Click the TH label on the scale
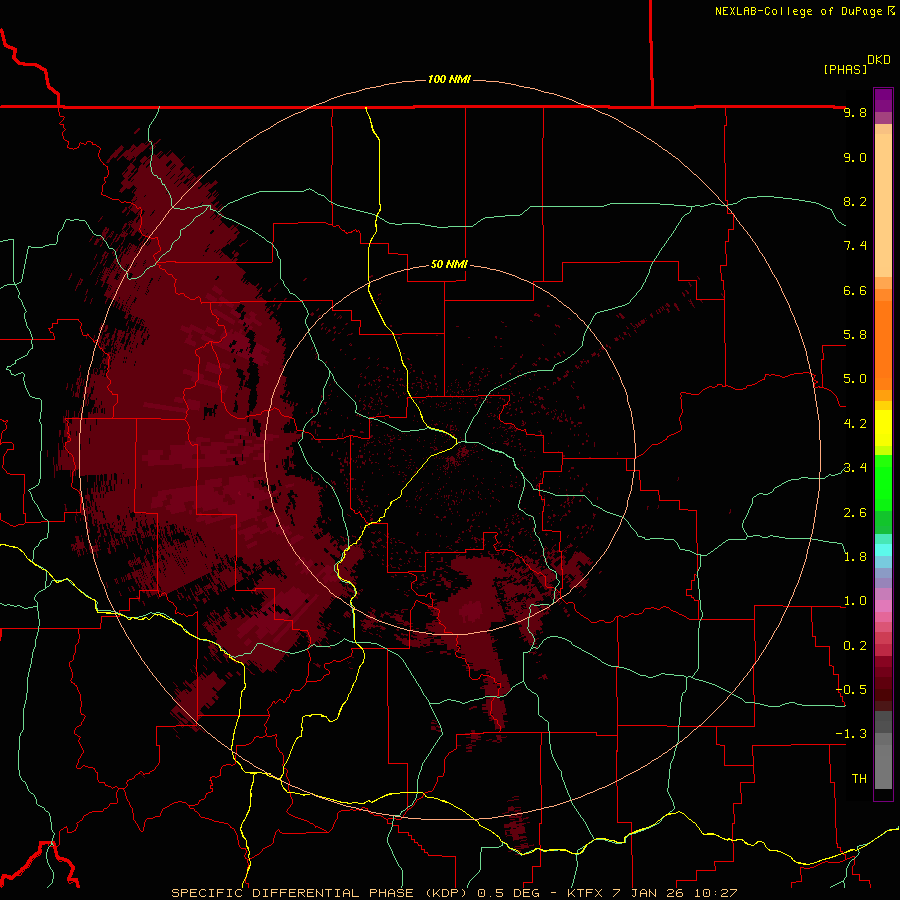The image size is (900, 900). (x=859, y=779)
